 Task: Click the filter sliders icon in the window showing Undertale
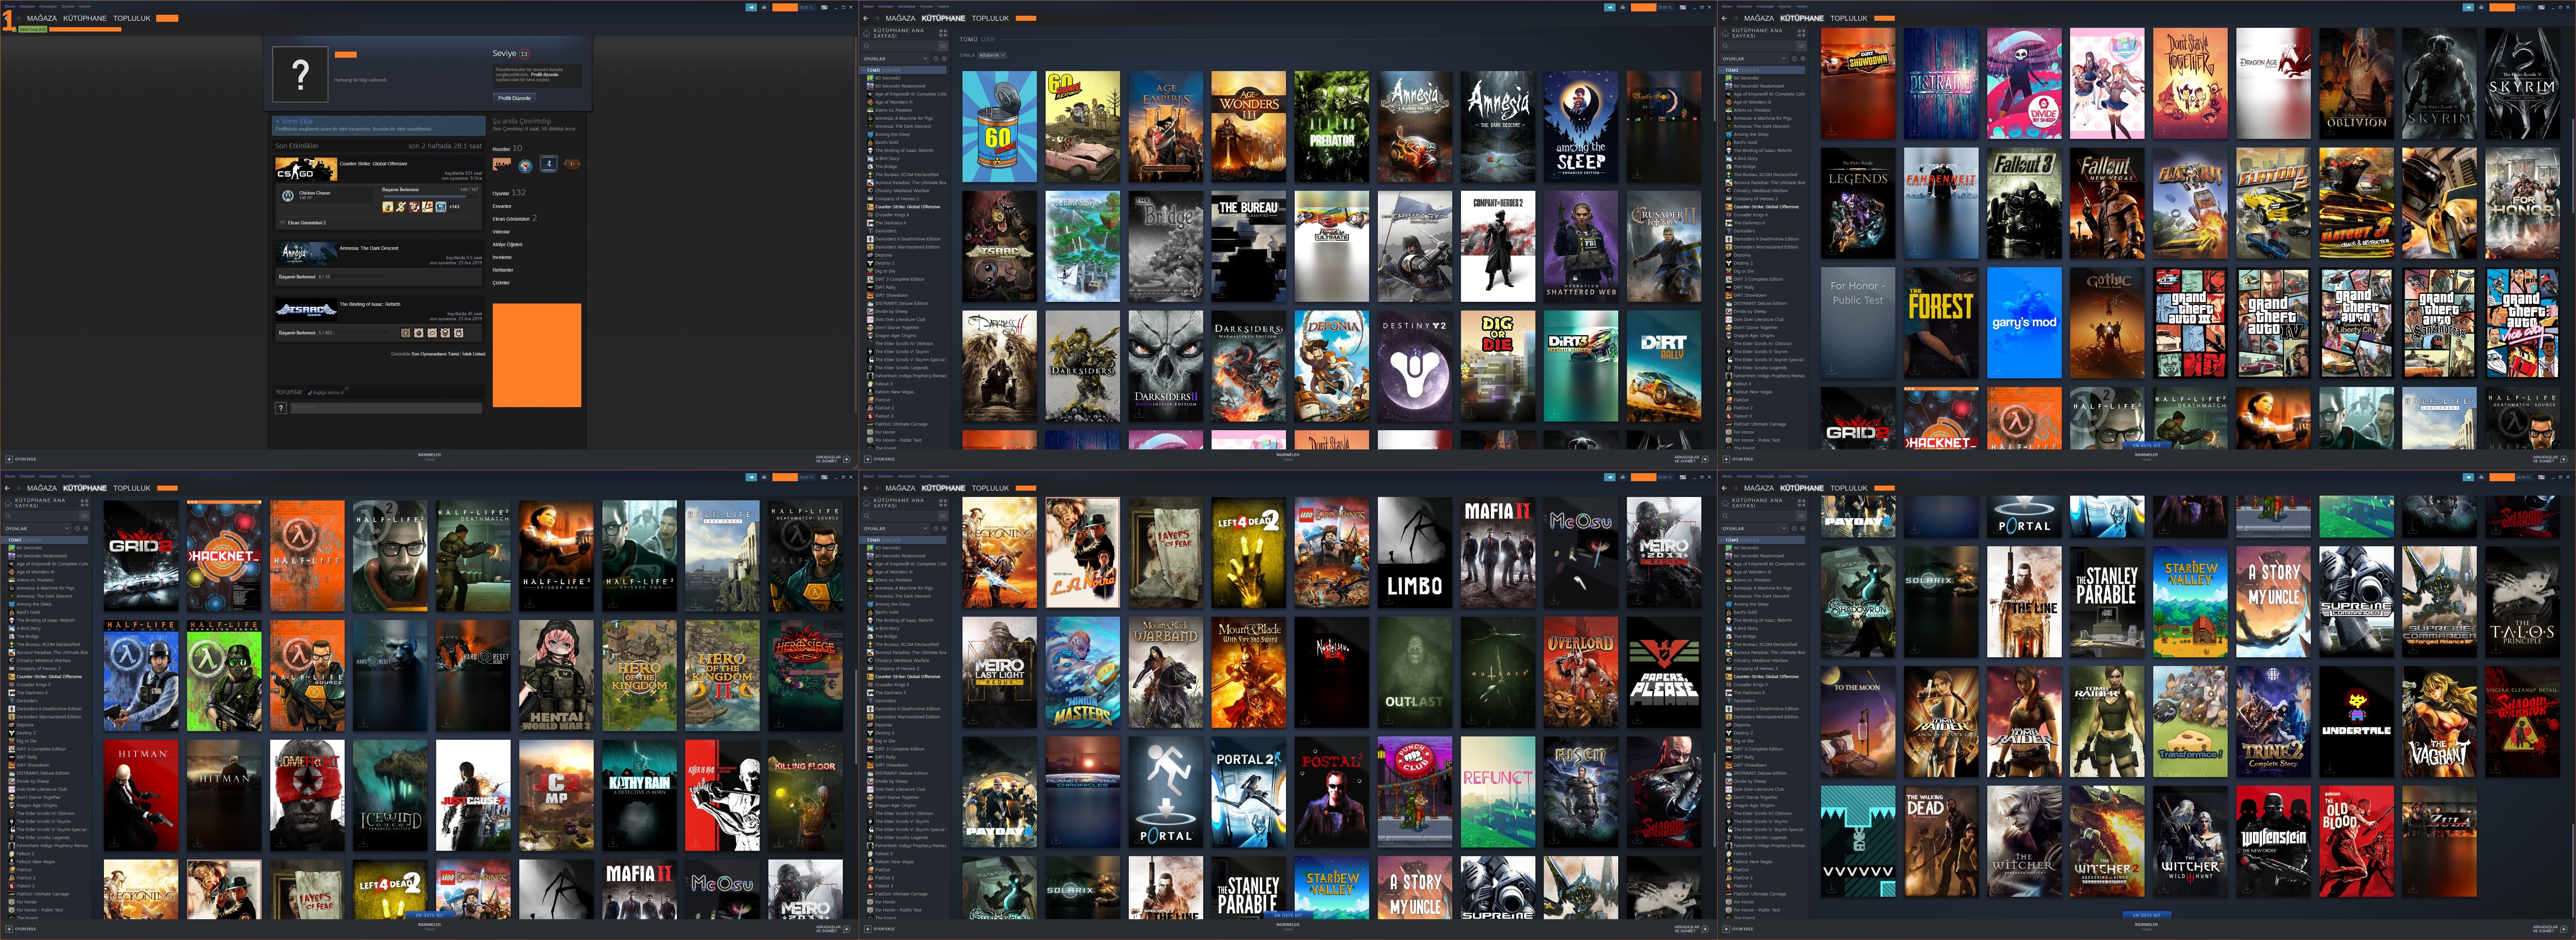1802,516
